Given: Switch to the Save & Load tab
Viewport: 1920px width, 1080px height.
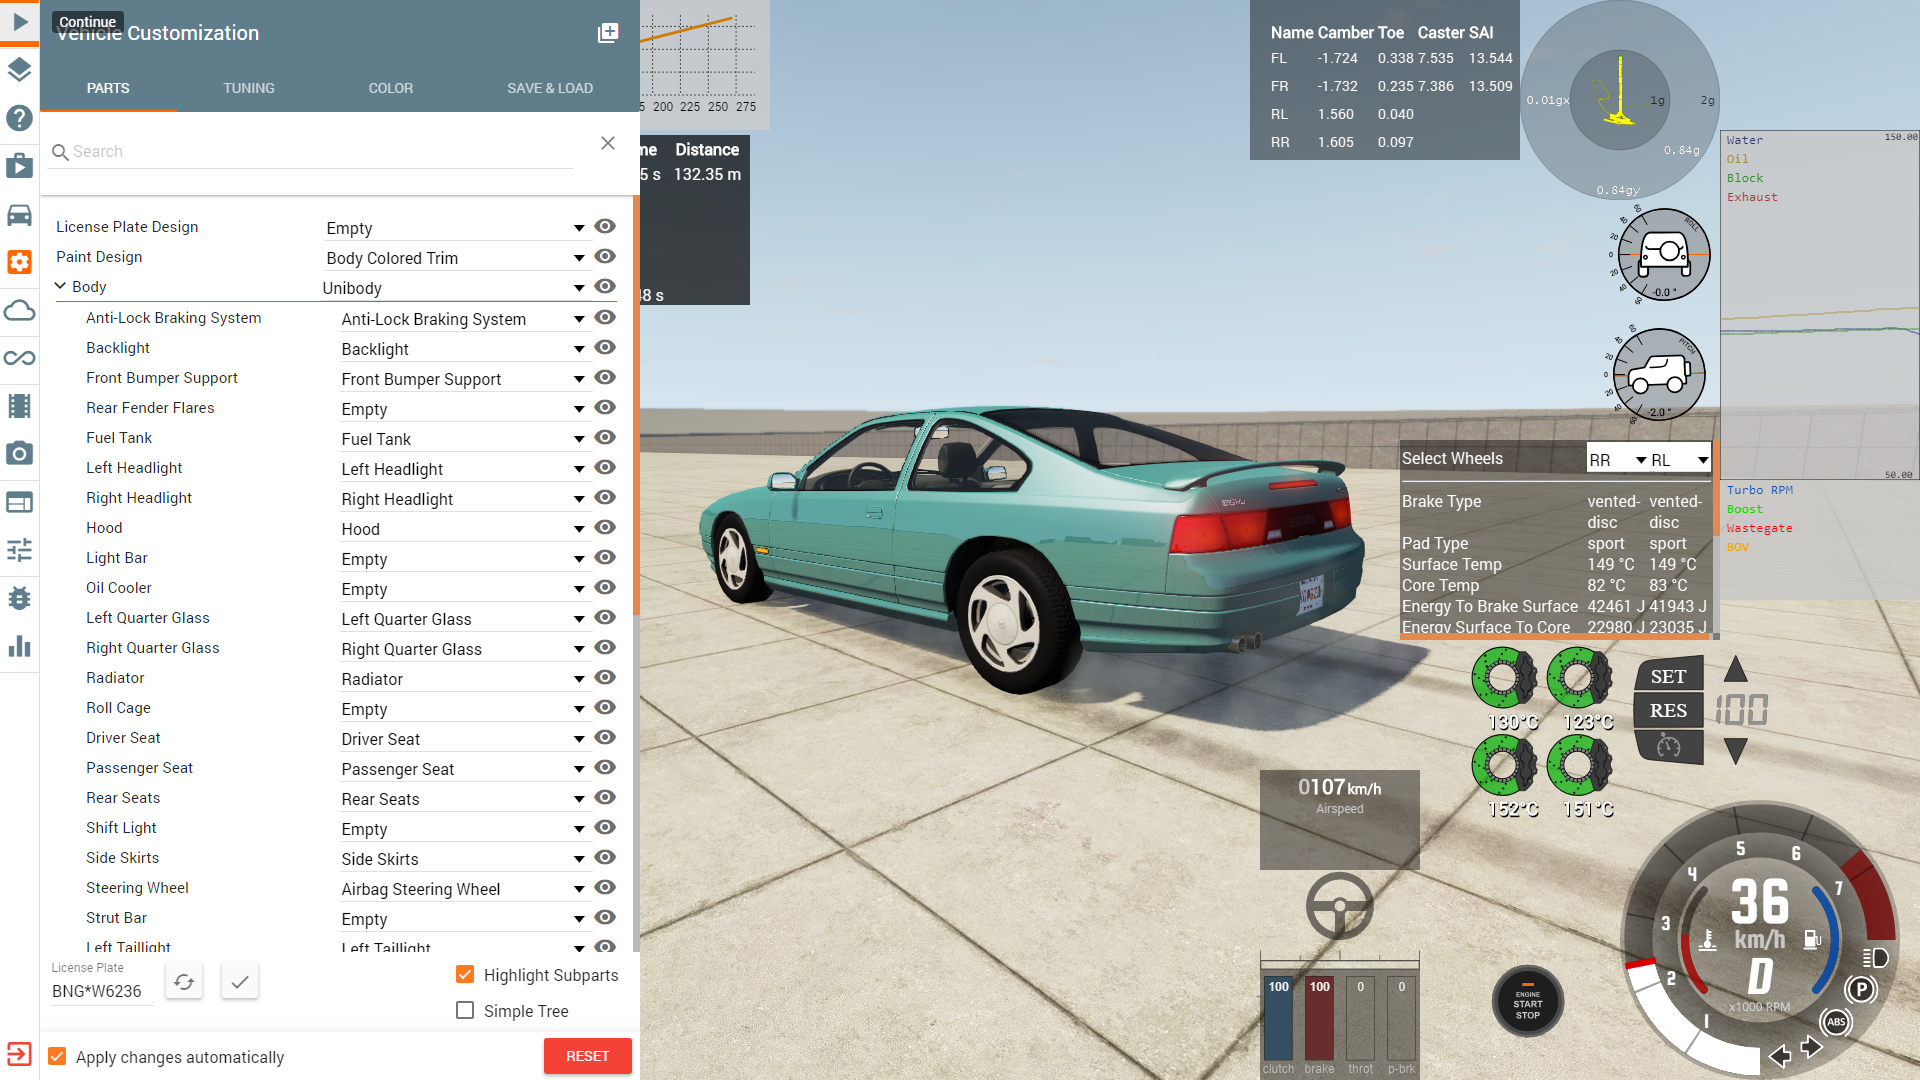Looking at the screenshot, I should pyautogui.click(x=550, y=88).
